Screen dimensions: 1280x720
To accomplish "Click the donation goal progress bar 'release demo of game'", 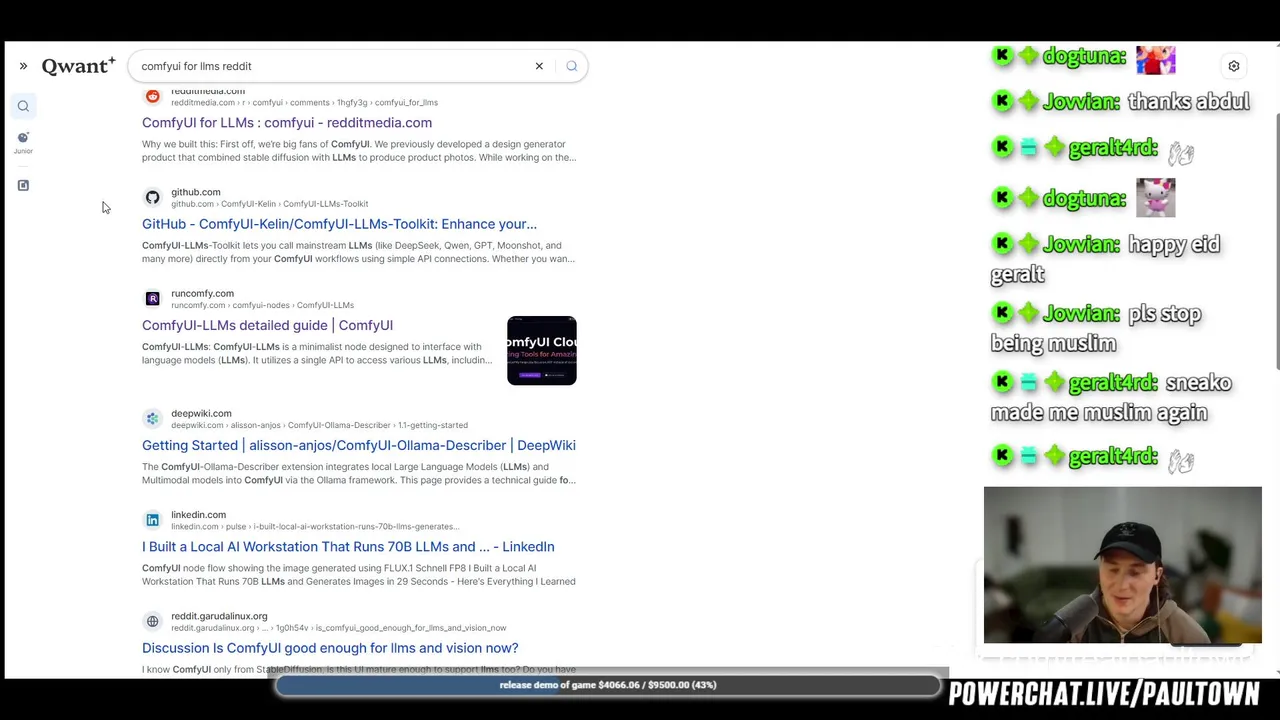I will click(608, 685).
